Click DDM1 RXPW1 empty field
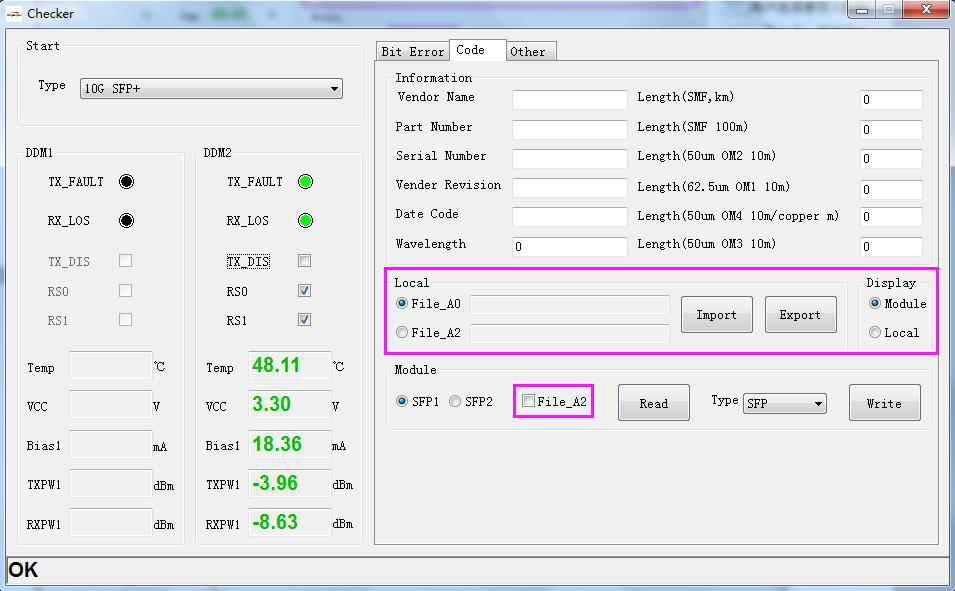 point(111,522)
